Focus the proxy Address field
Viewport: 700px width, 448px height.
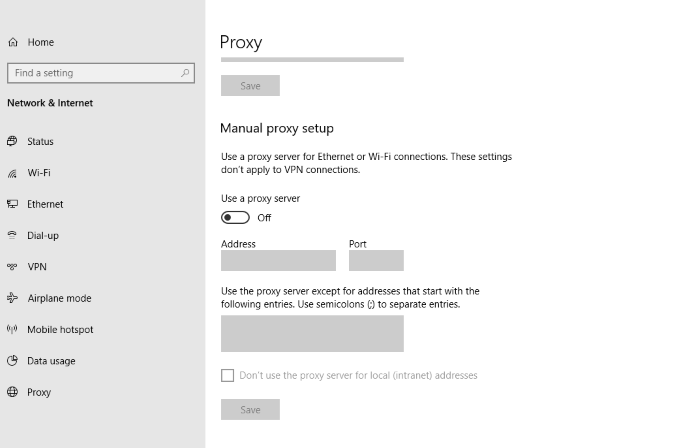pyautogui.click(x=278, y=261)
